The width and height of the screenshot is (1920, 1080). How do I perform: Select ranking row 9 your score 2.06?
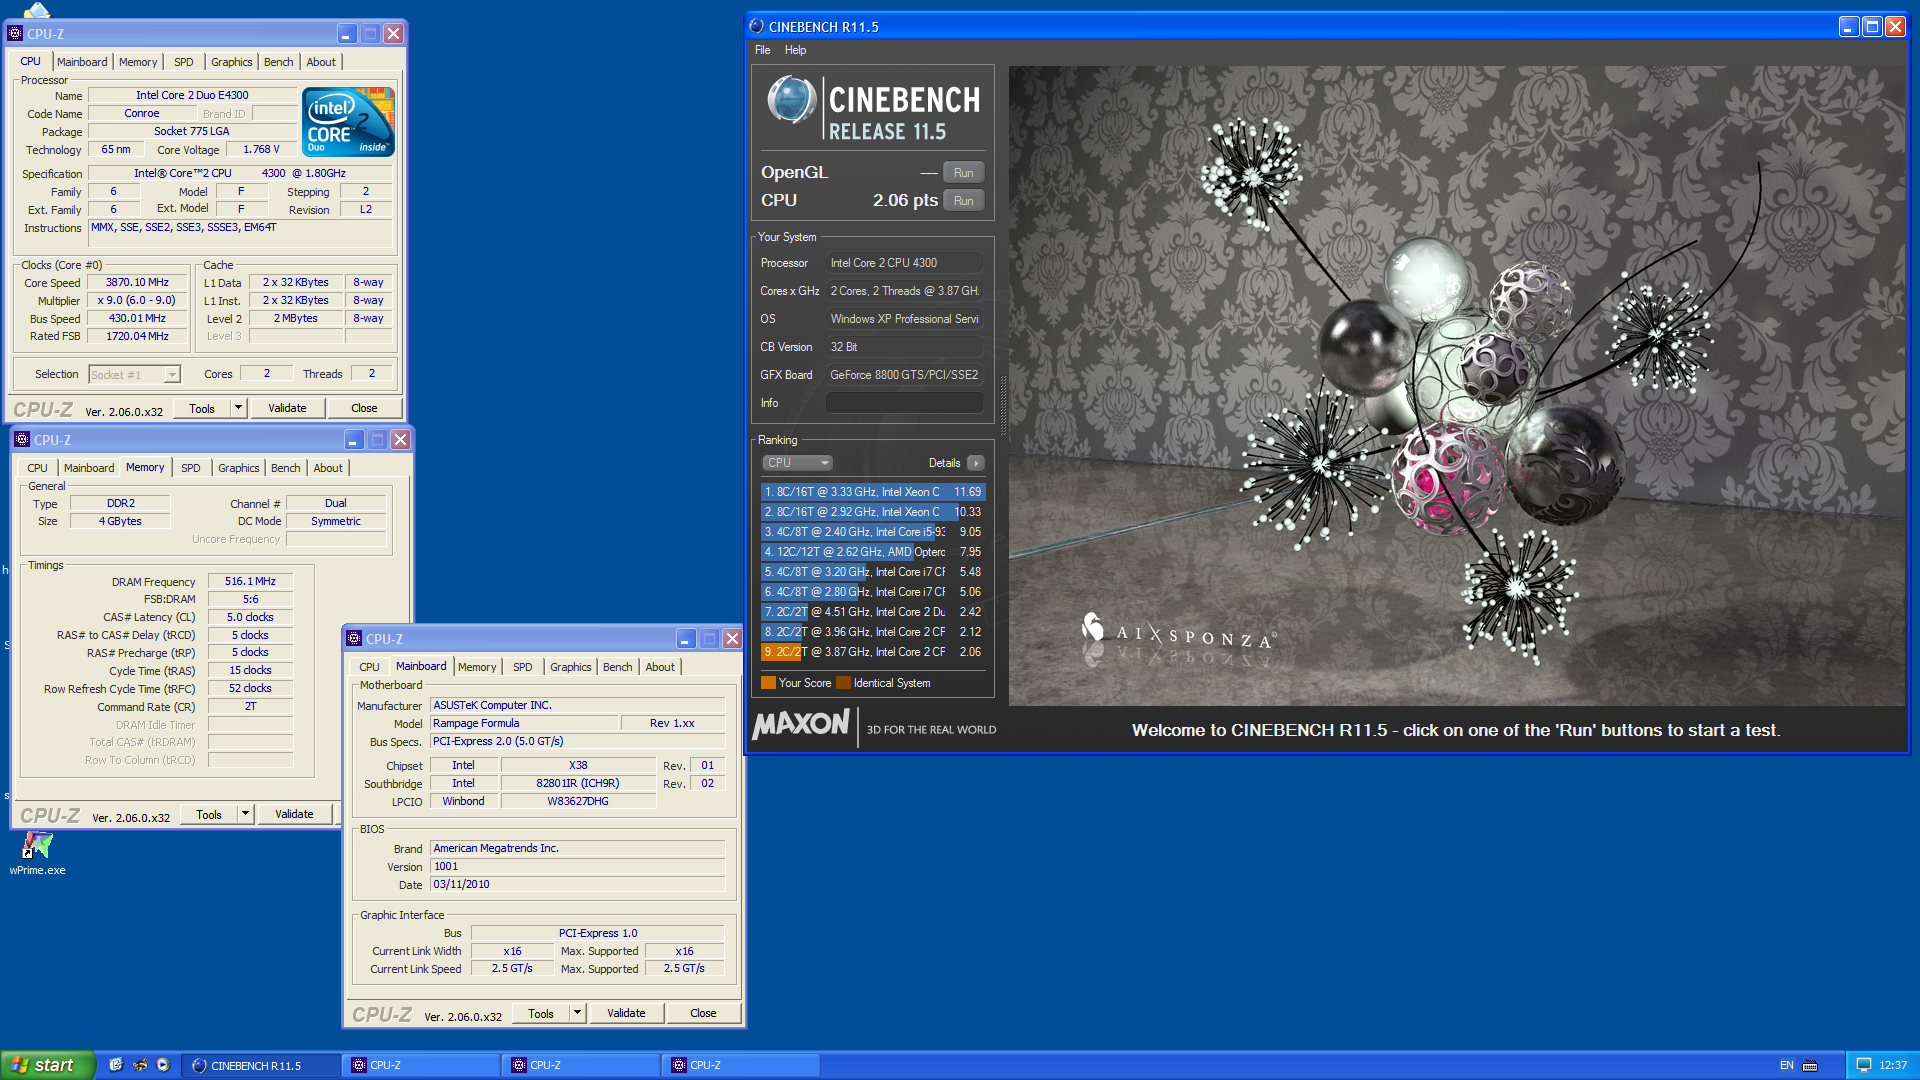click(872, 652)
